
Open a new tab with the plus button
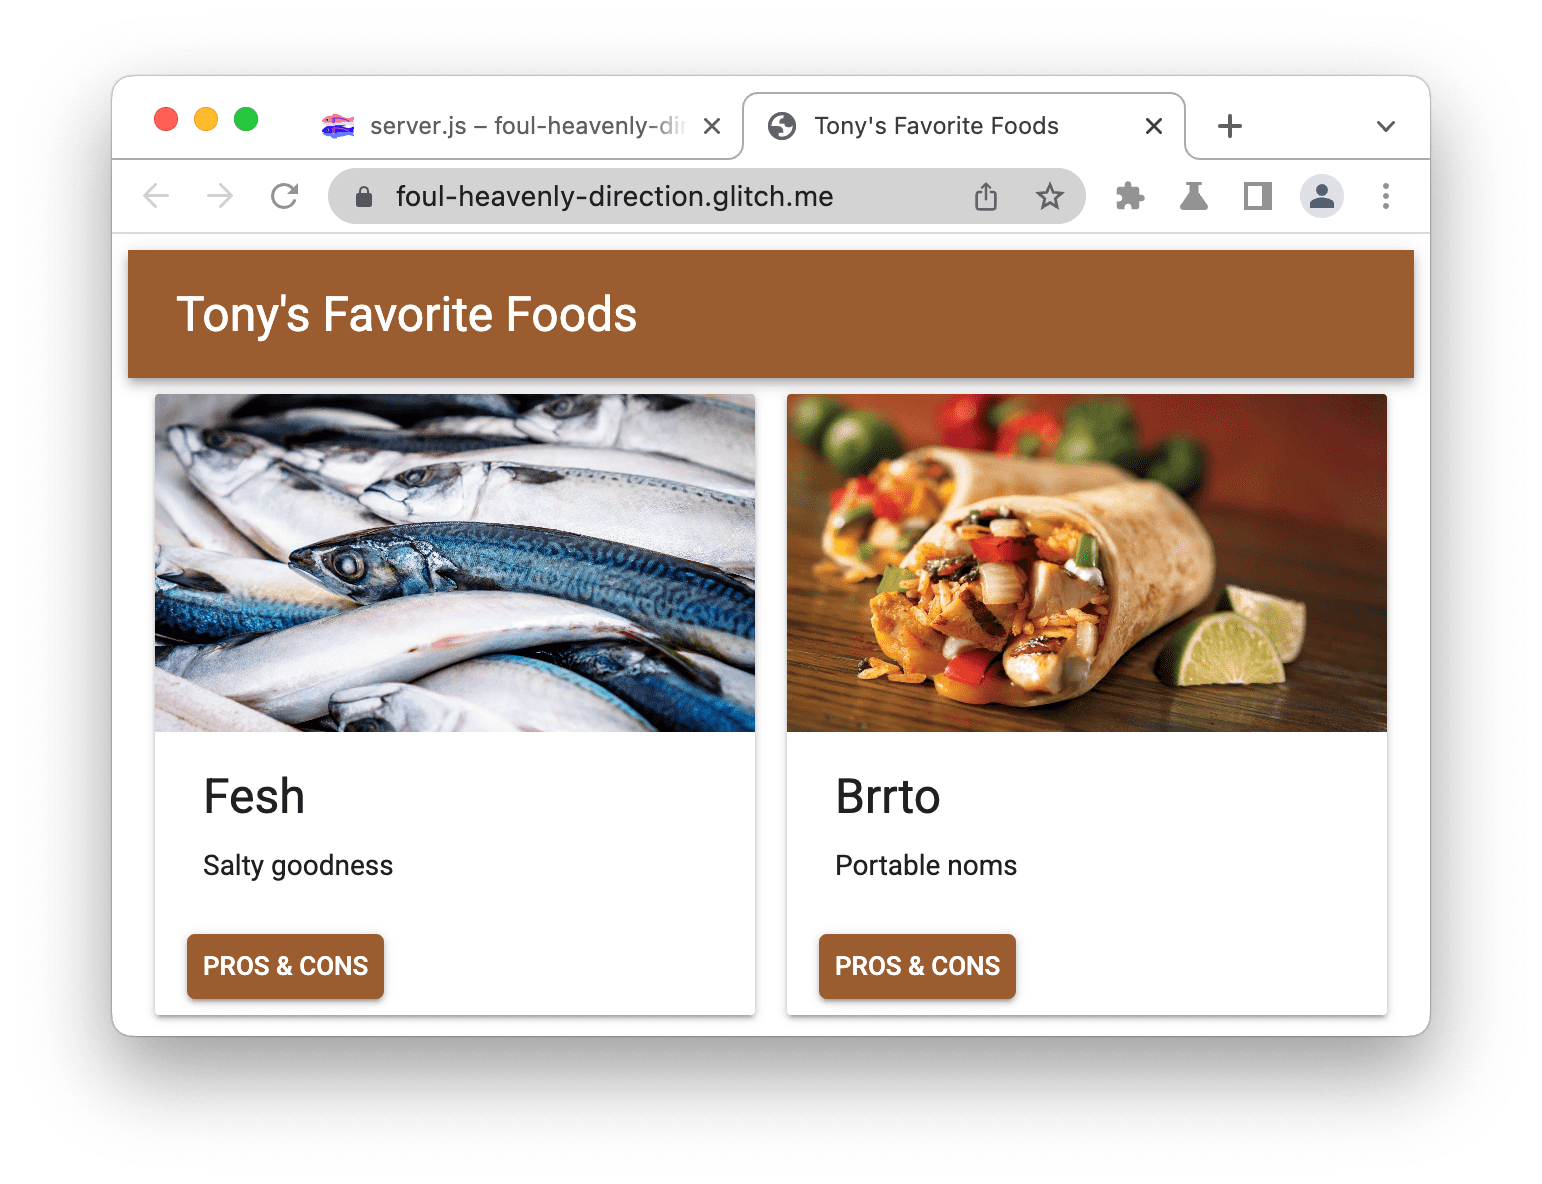click(x=1229, y=126)
